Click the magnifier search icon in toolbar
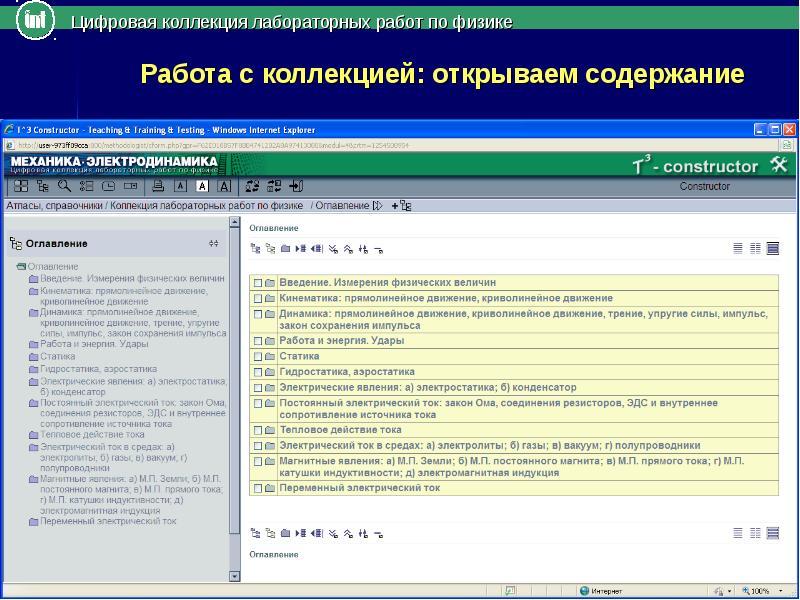 [62, 186]
